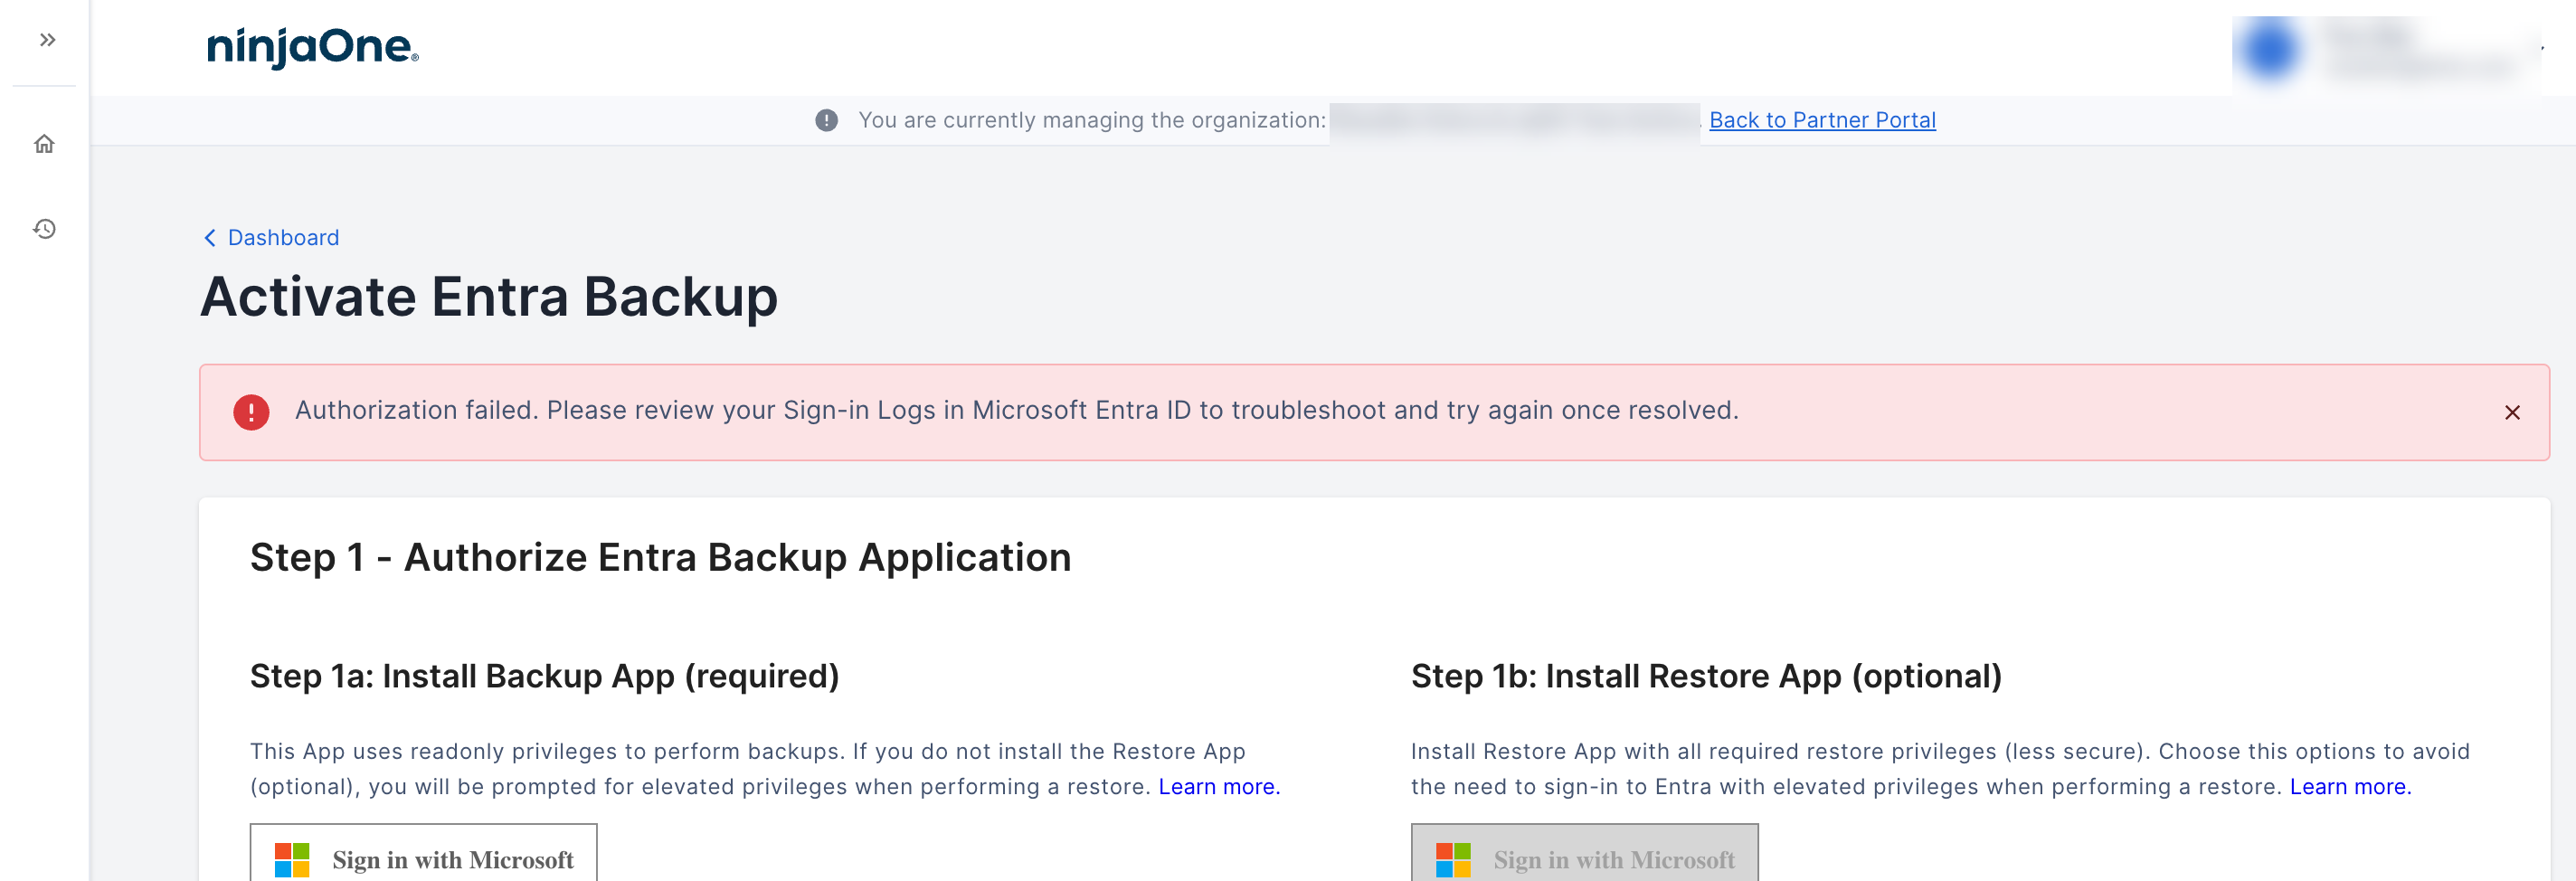Go back to Dashboard breadcrumb link
The width and height of the screenshot is (2576, 881).
283,237
